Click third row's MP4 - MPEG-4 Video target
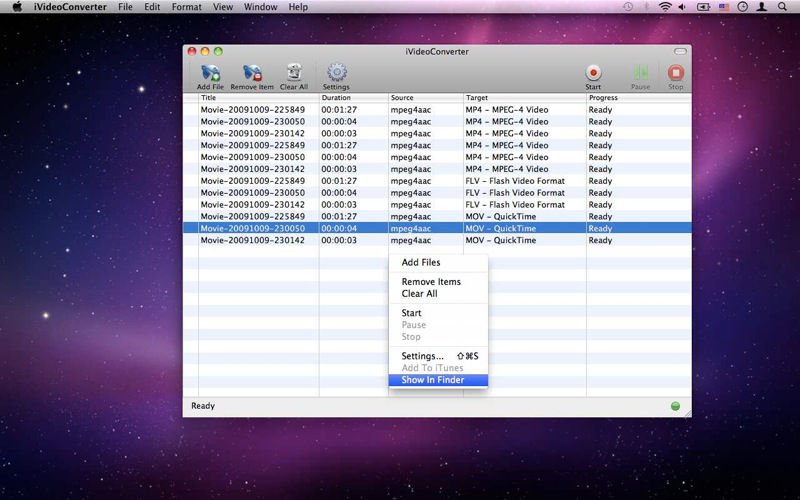Viewport: 800px width, 500px height. pos(507,133)
